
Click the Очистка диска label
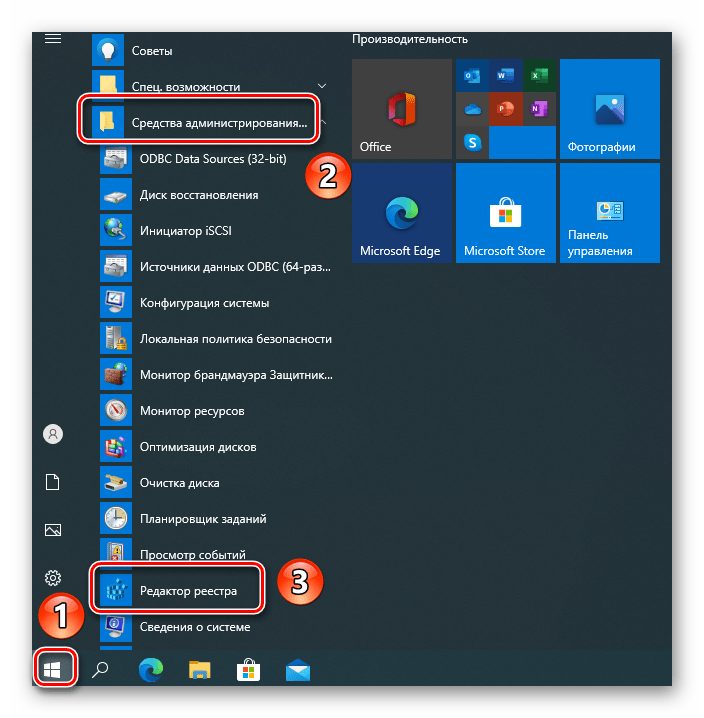(180, 483)
